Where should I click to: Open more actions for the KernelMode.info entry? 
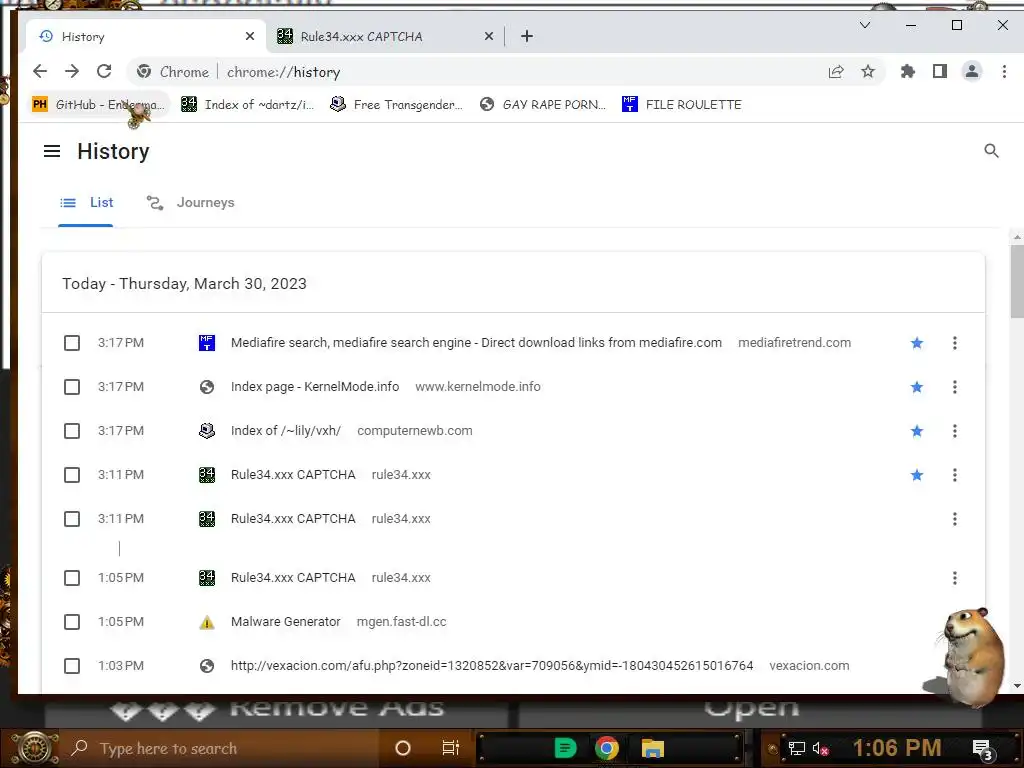tap(955, 387)
